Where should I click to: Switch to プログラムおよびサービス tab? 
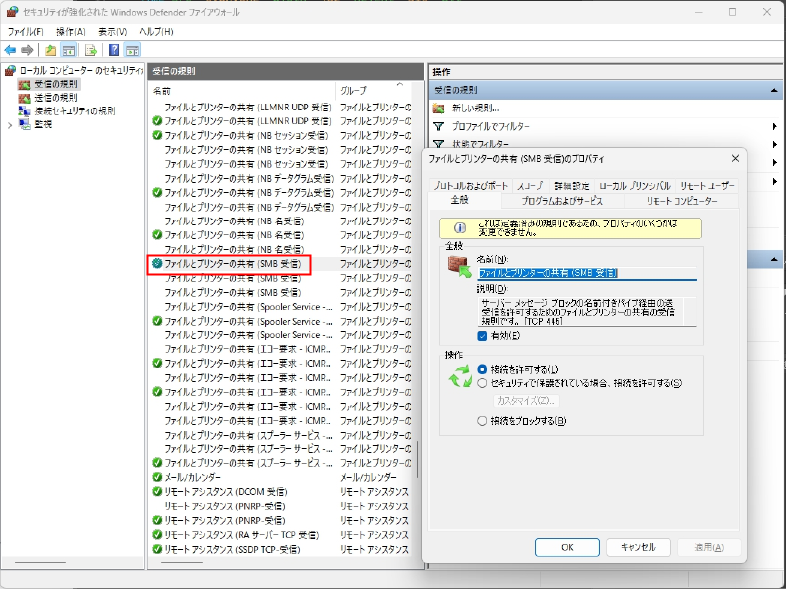[562, 201]
